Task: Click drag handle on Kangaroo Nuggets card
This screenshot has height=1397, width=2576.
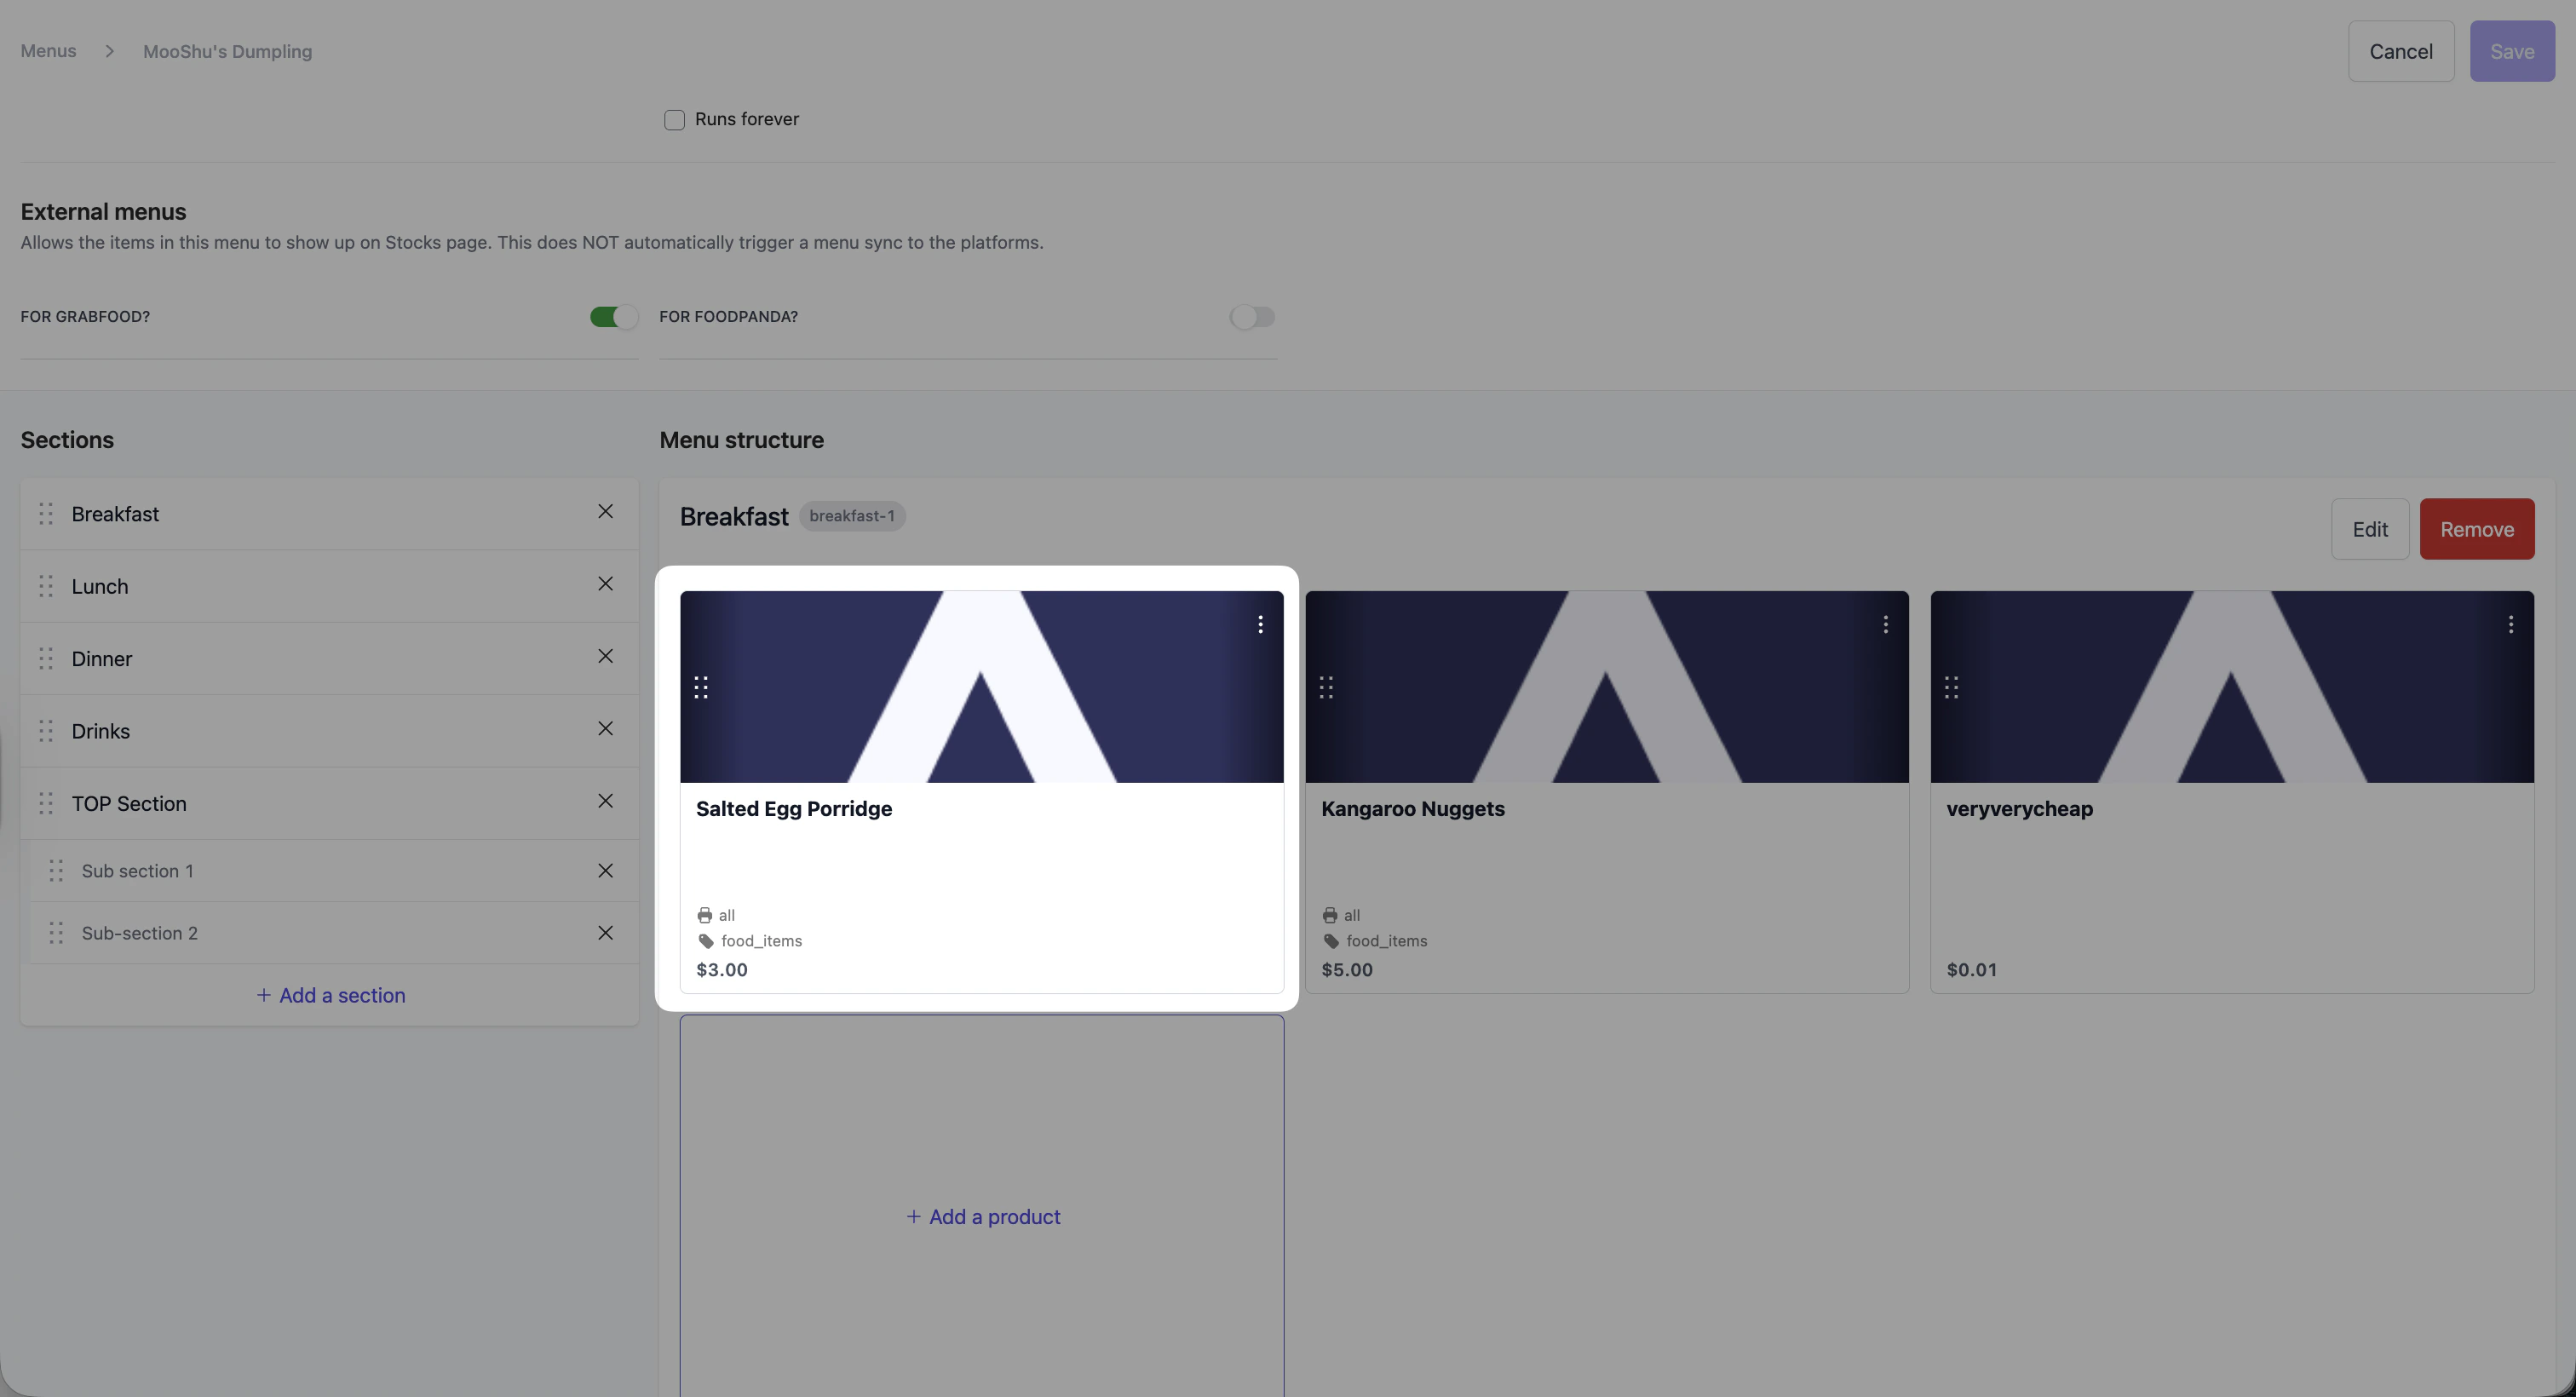Action: (1326, 688)
